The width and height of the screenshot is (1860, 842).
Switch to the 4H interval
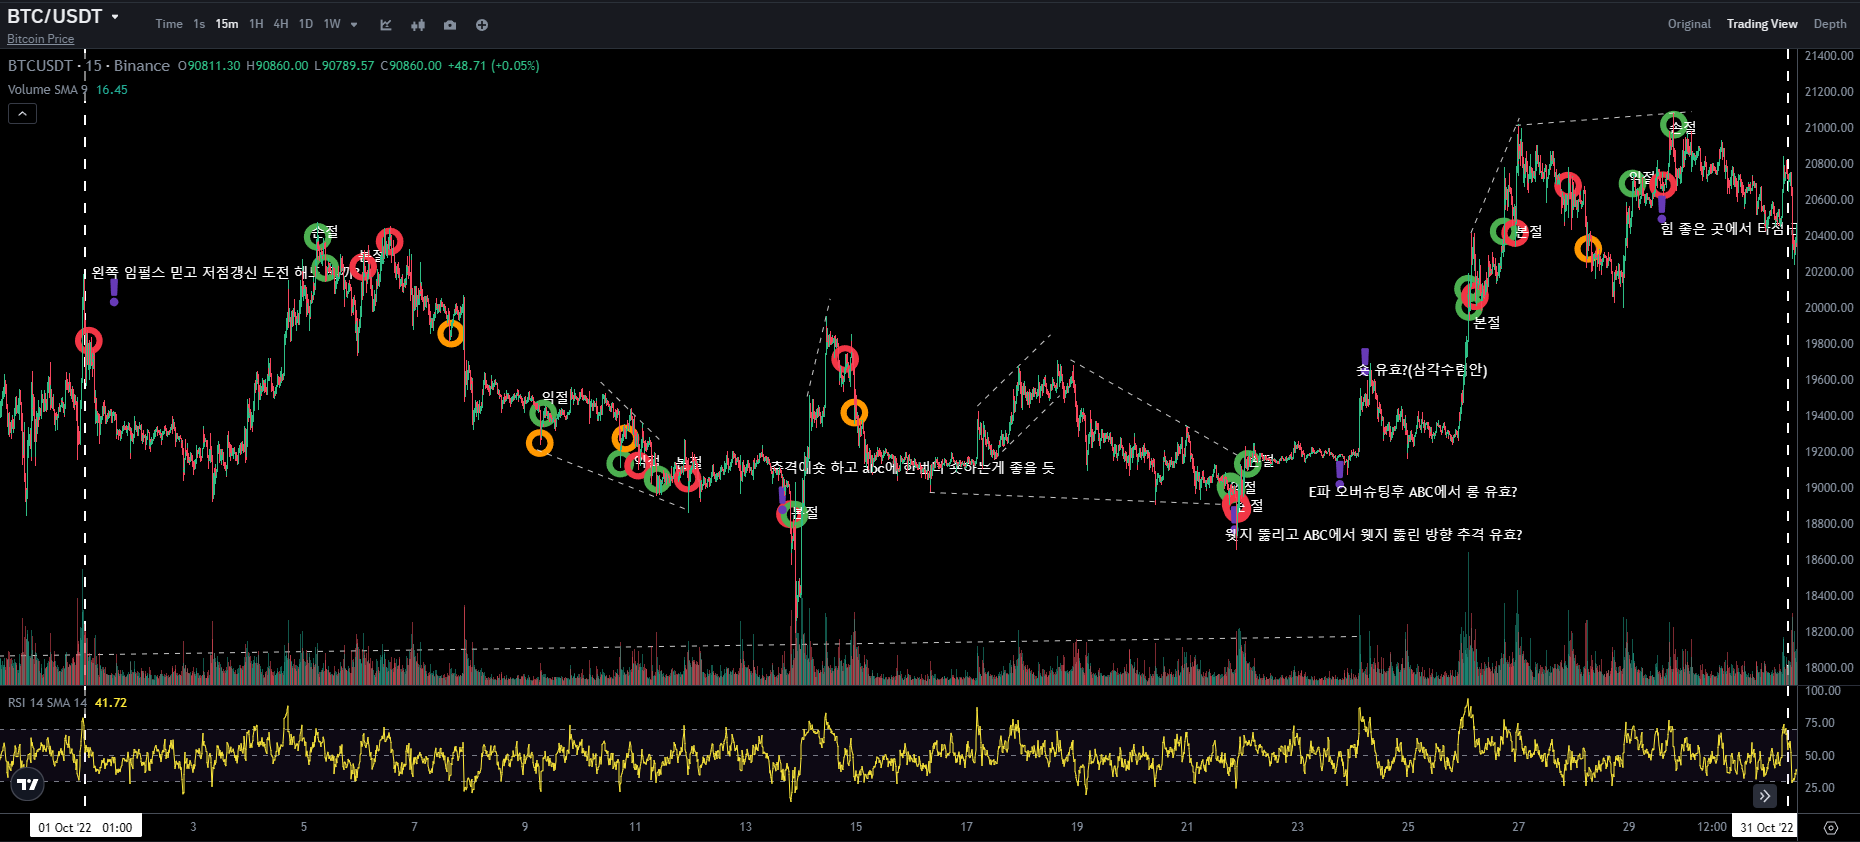pyautogui.click(x=281, y=24)
